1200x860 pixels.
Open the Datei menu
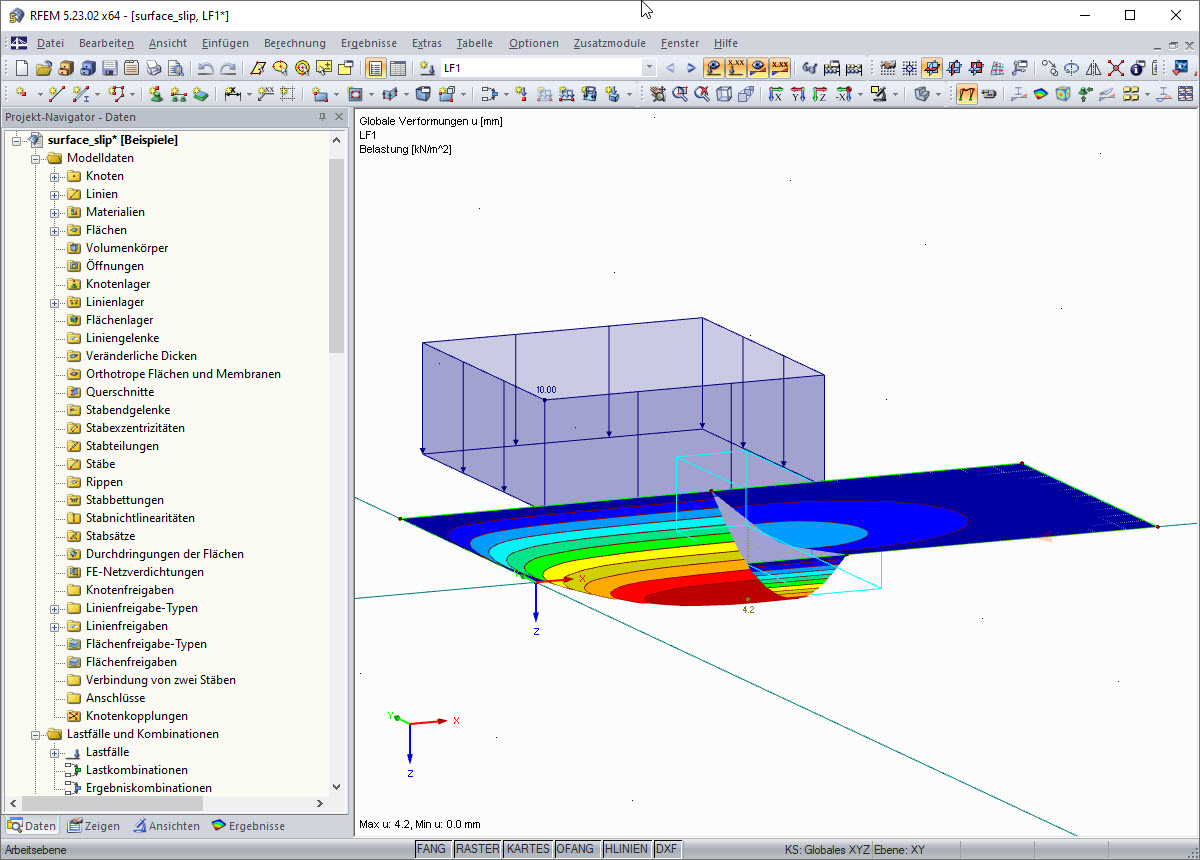50,43
